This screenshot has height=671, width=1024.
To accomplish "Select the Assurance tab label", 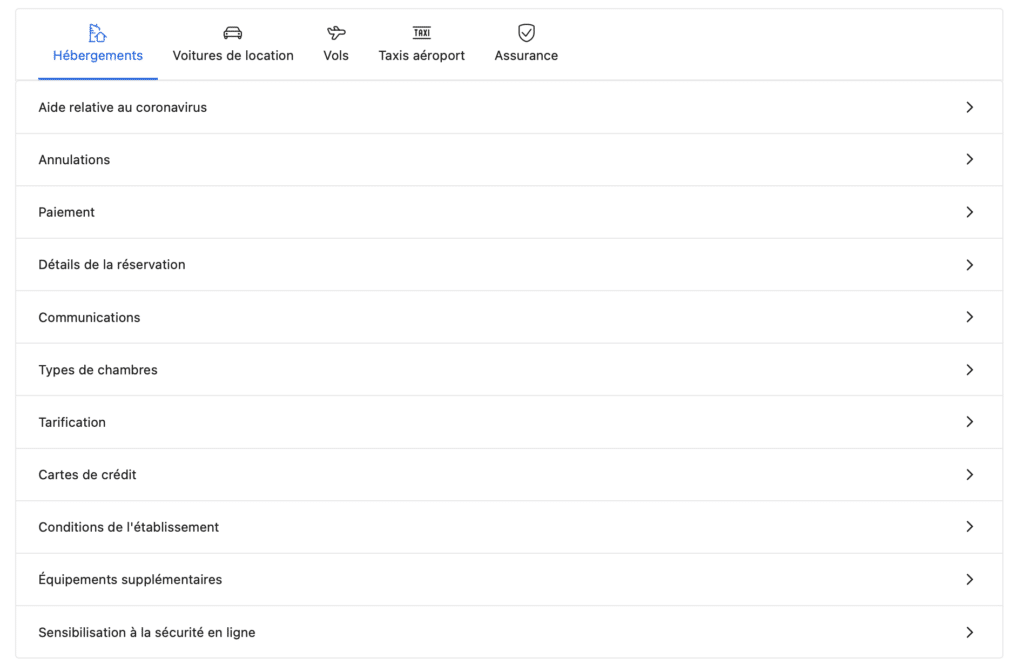I will point(526,56).
